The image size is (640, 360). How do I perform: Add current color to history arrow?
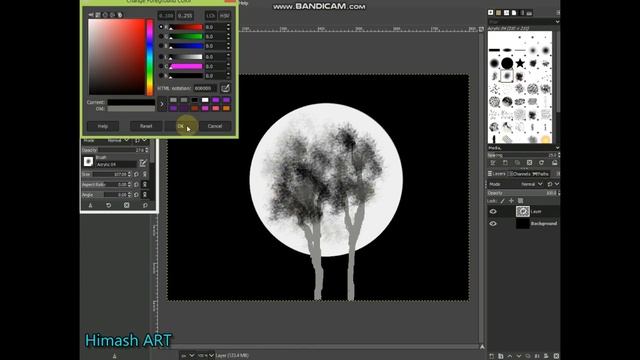click(x=162, y=104)
